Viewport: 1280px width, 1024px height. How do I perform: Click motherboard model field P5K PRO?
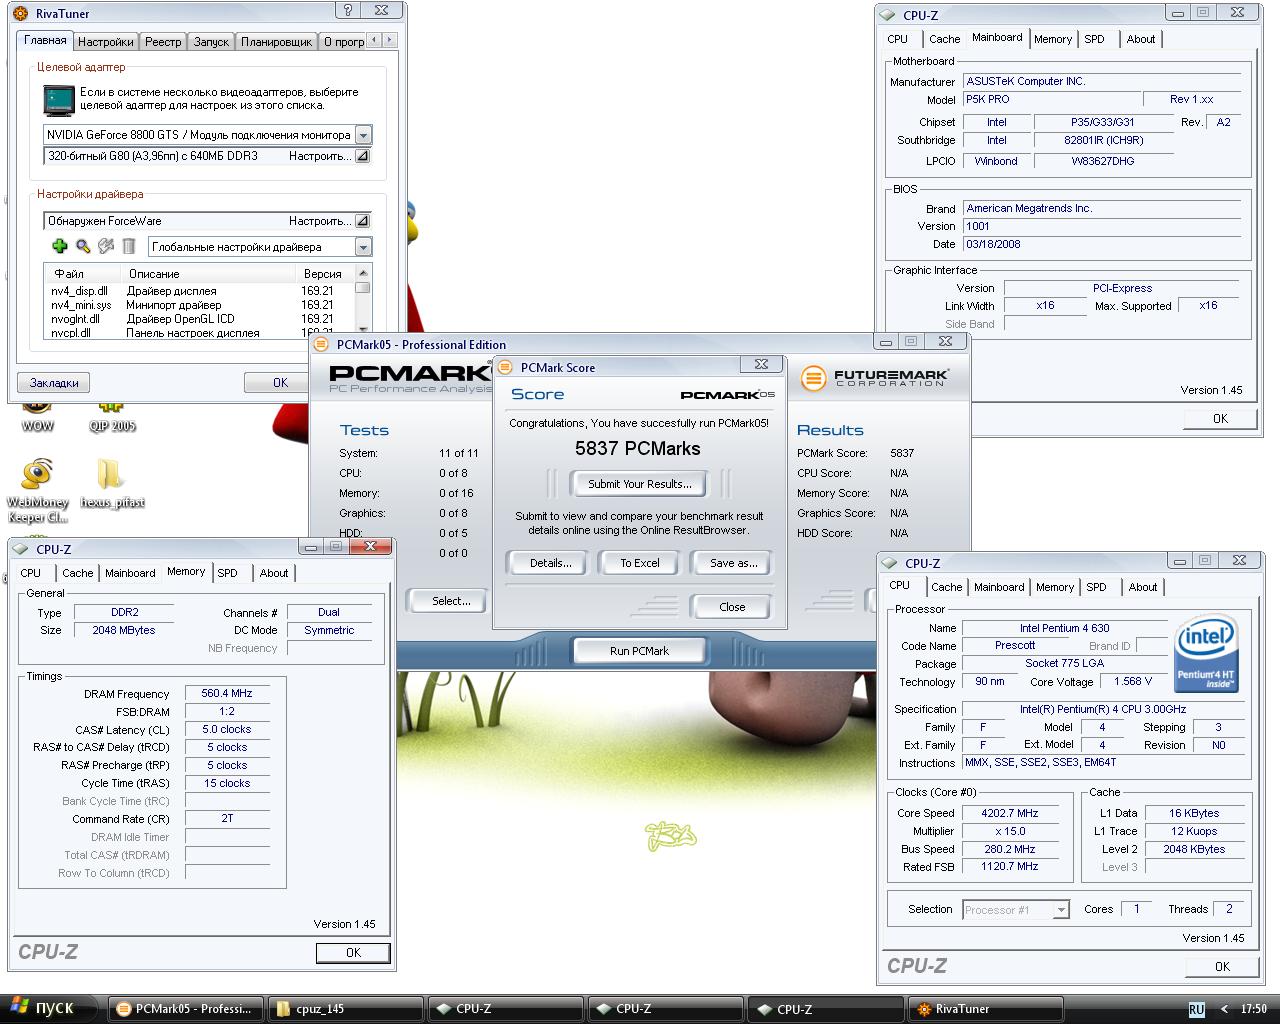pos(1051,100)
